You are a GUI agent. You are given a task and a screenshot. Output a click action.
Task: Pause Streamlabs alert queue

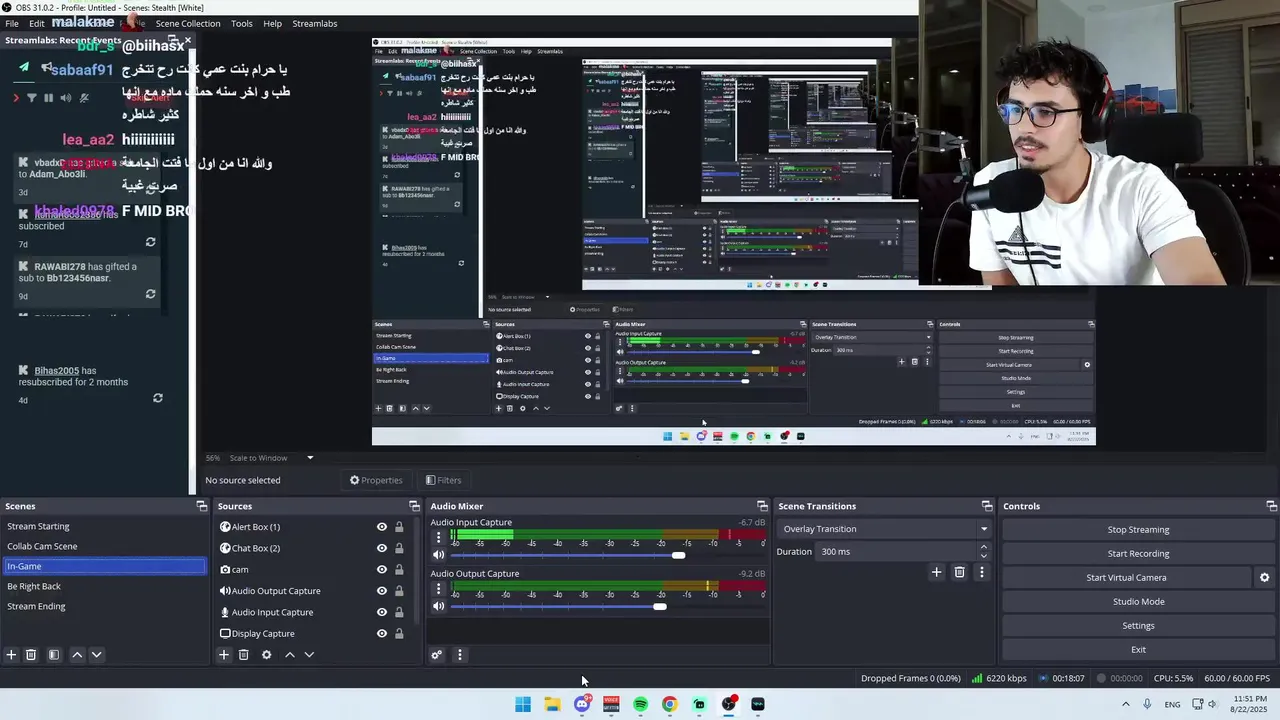tap(48, 97)
